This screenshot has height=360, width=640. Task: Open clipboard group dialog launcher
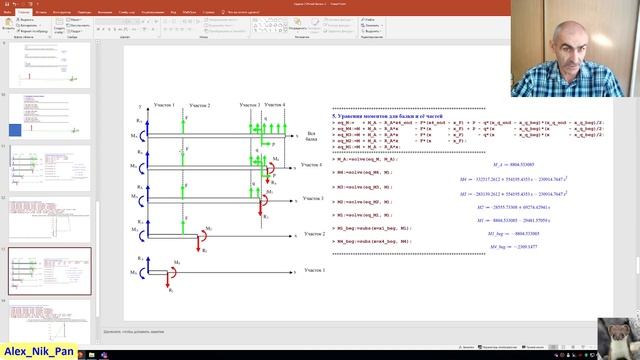(x=49, y=37)
